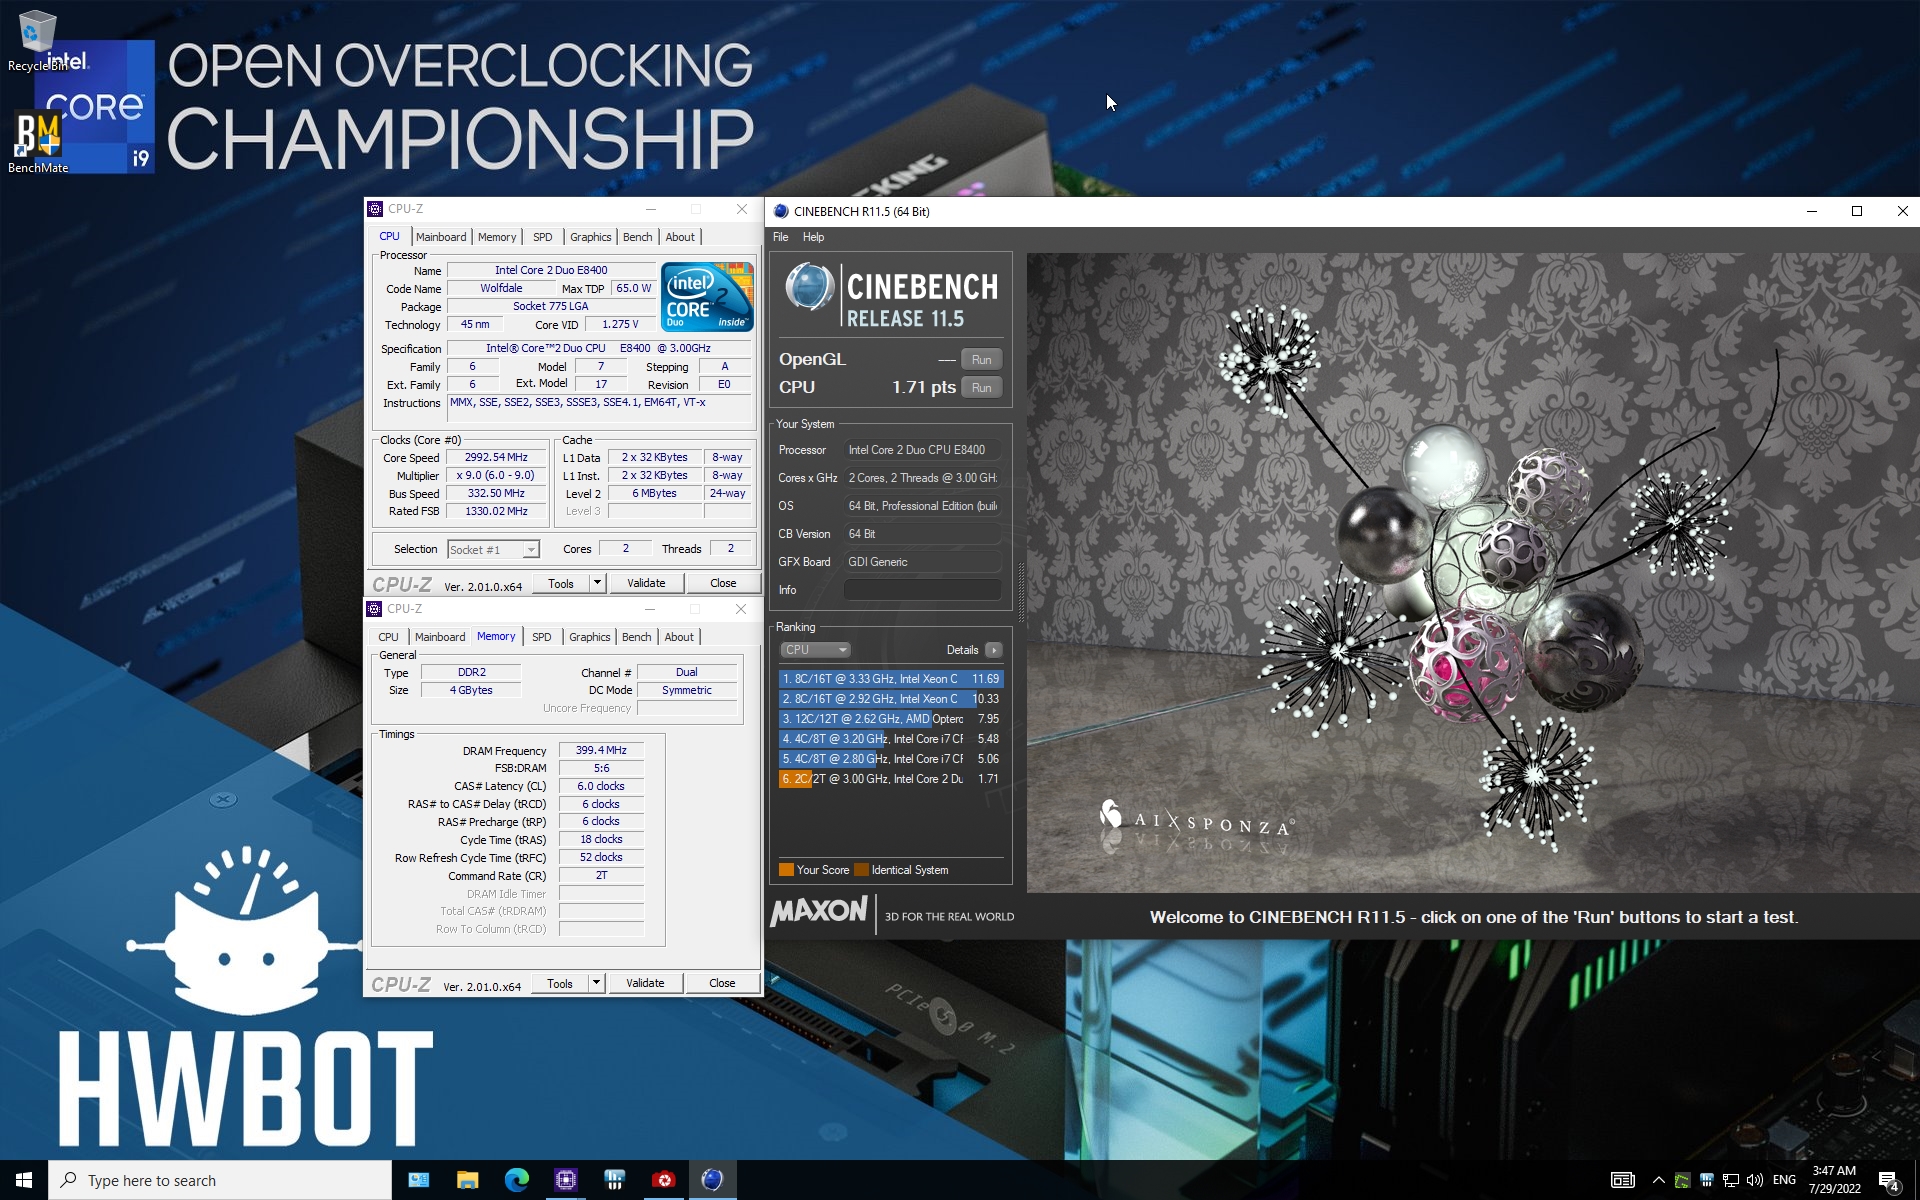Open the Windows Start menu
This screenshot has height=1200, width=1920.
point(24,1180)
